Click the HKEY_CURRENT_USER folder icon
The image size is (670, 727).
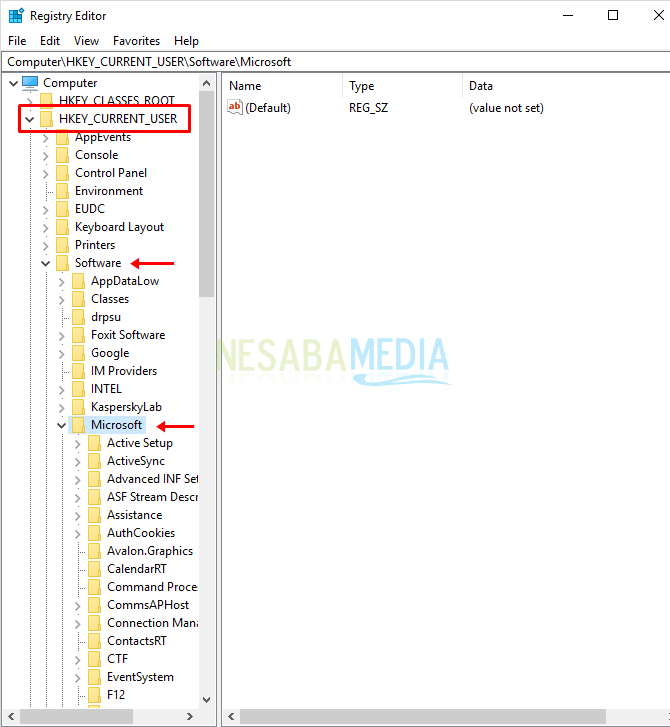coord(46,119)
